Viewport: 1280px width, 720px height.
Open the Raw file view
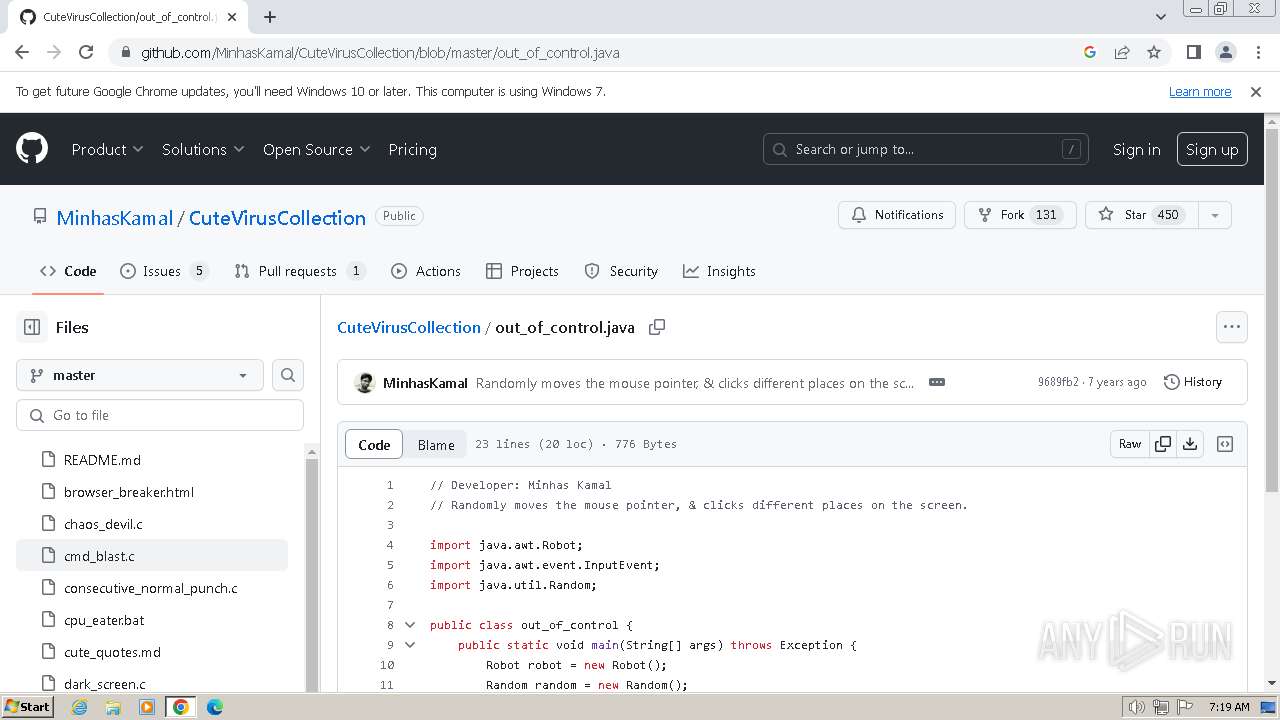[x=1130, y=444]
